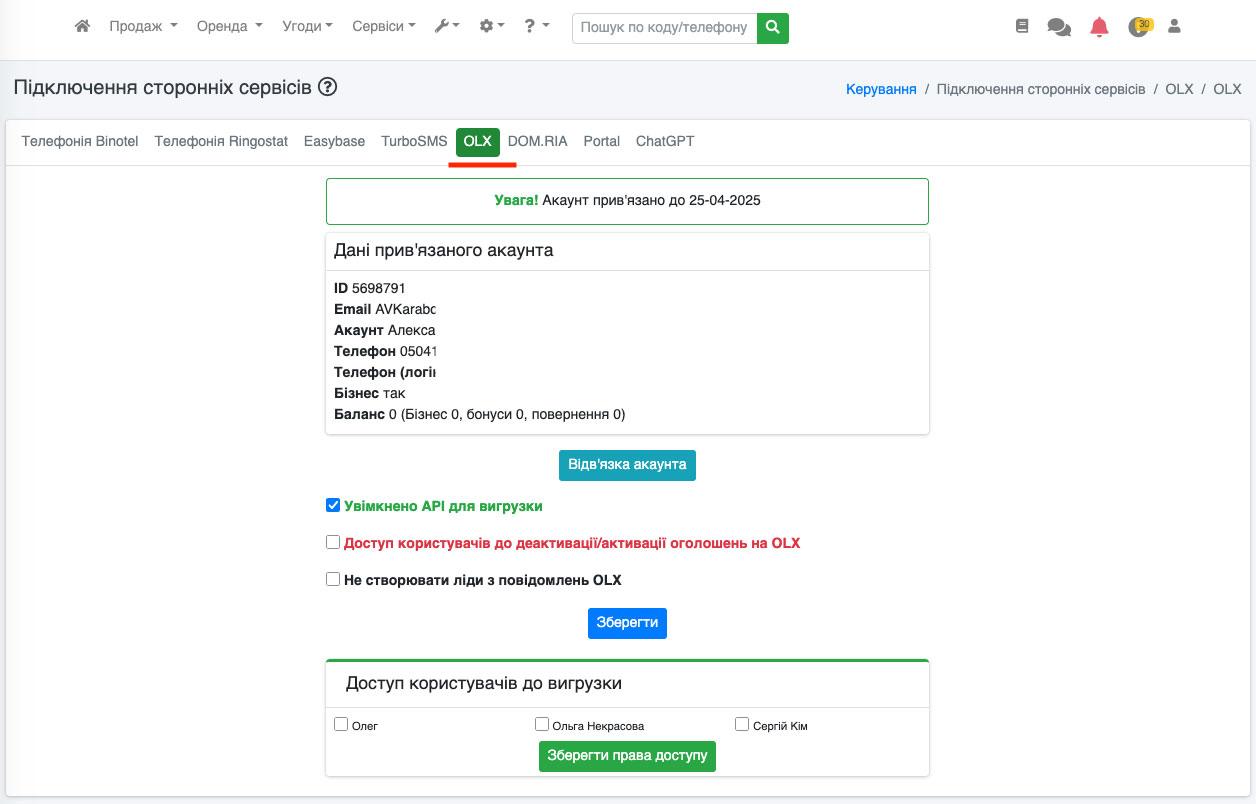Check the box for user Ольга Некрасова
Image resolution: width=1256 pixels, height=804 pixels.
click(x=542, y=724)
